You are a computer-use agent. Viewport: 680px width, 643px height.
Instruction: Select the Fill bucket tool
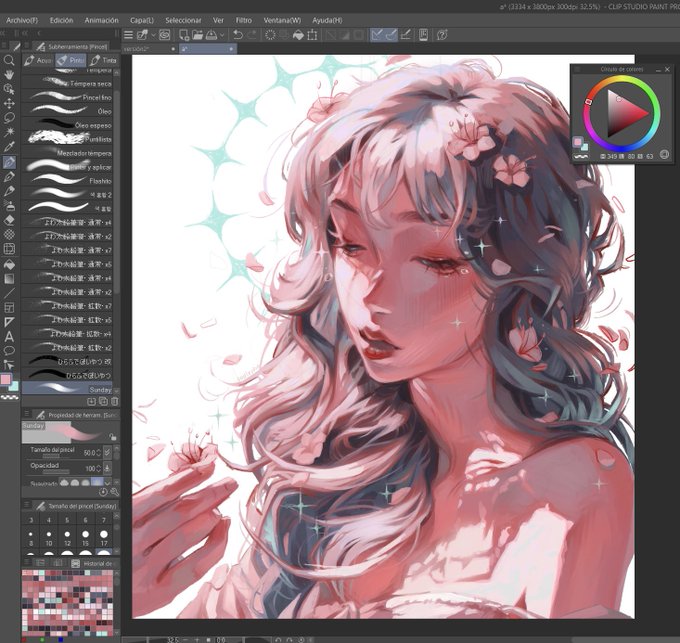[9, 264]
